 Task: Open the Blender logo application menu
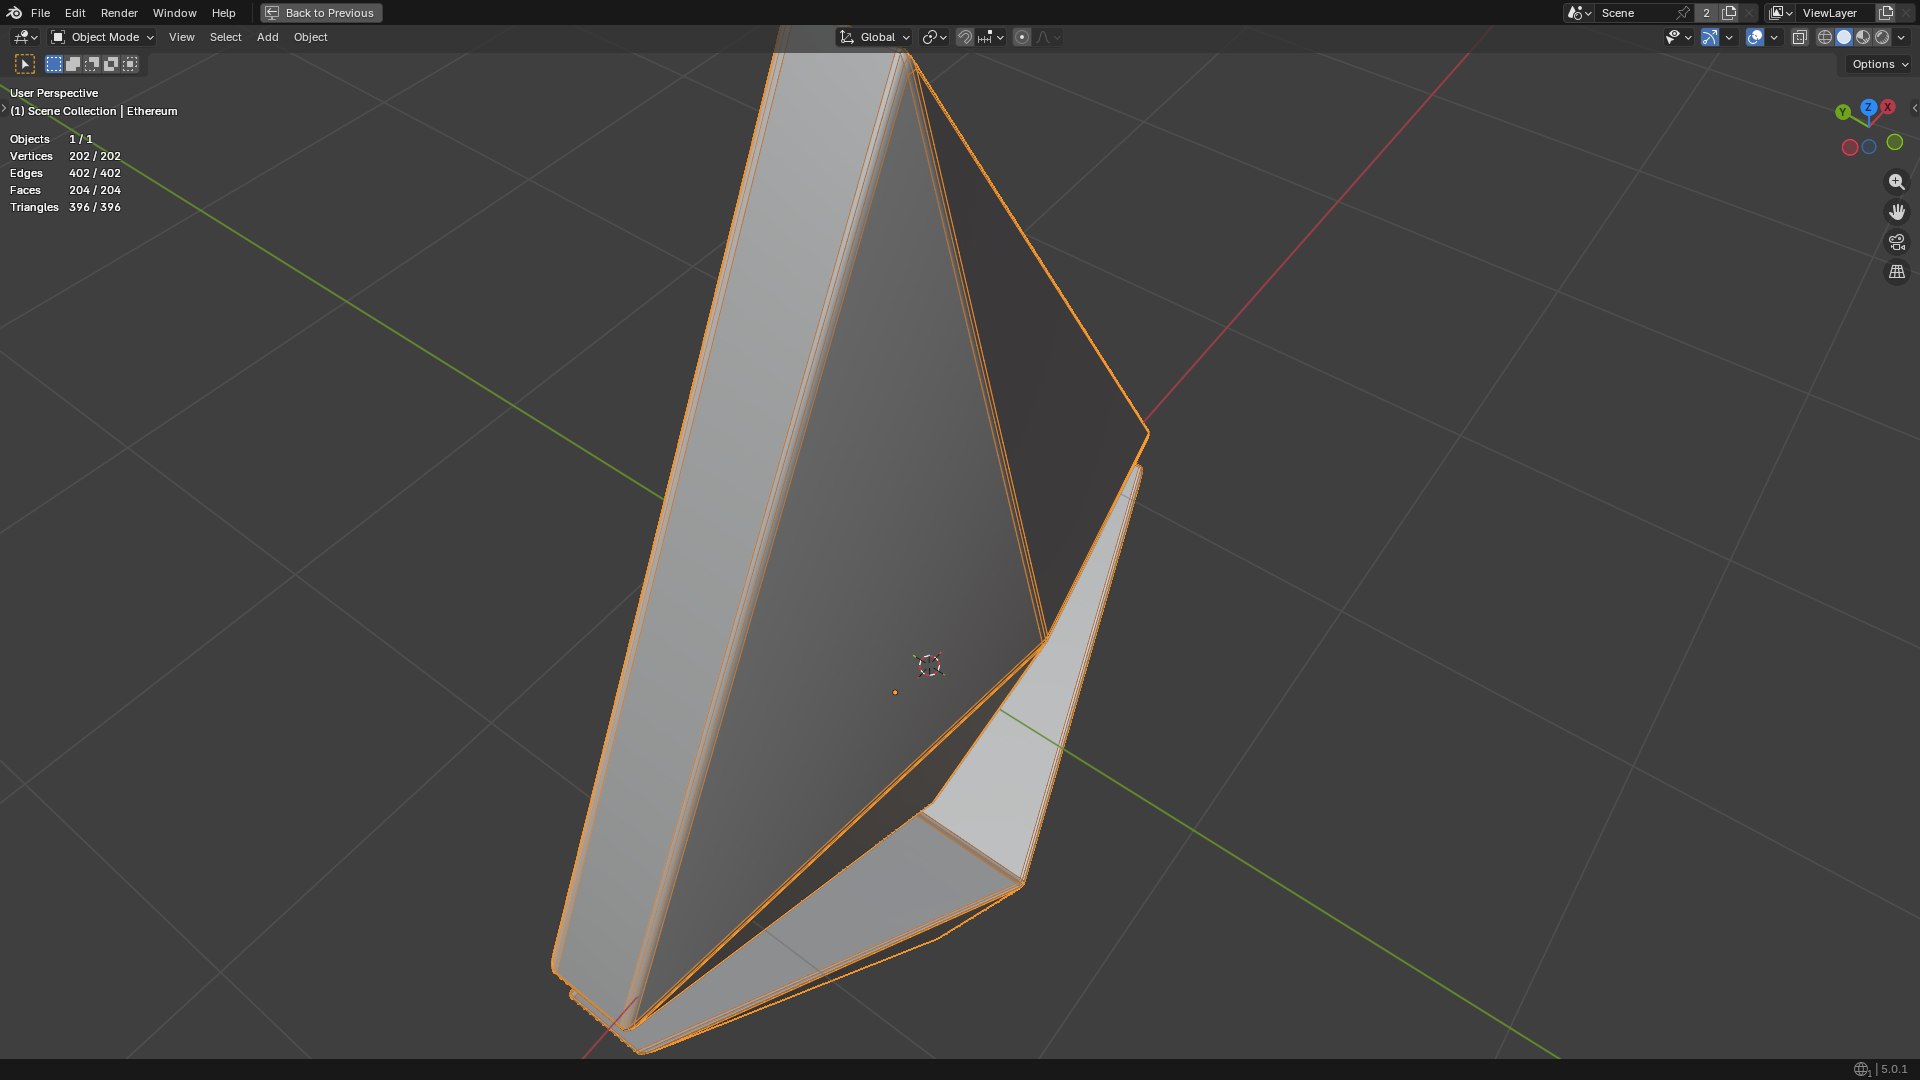click(14, 13)
